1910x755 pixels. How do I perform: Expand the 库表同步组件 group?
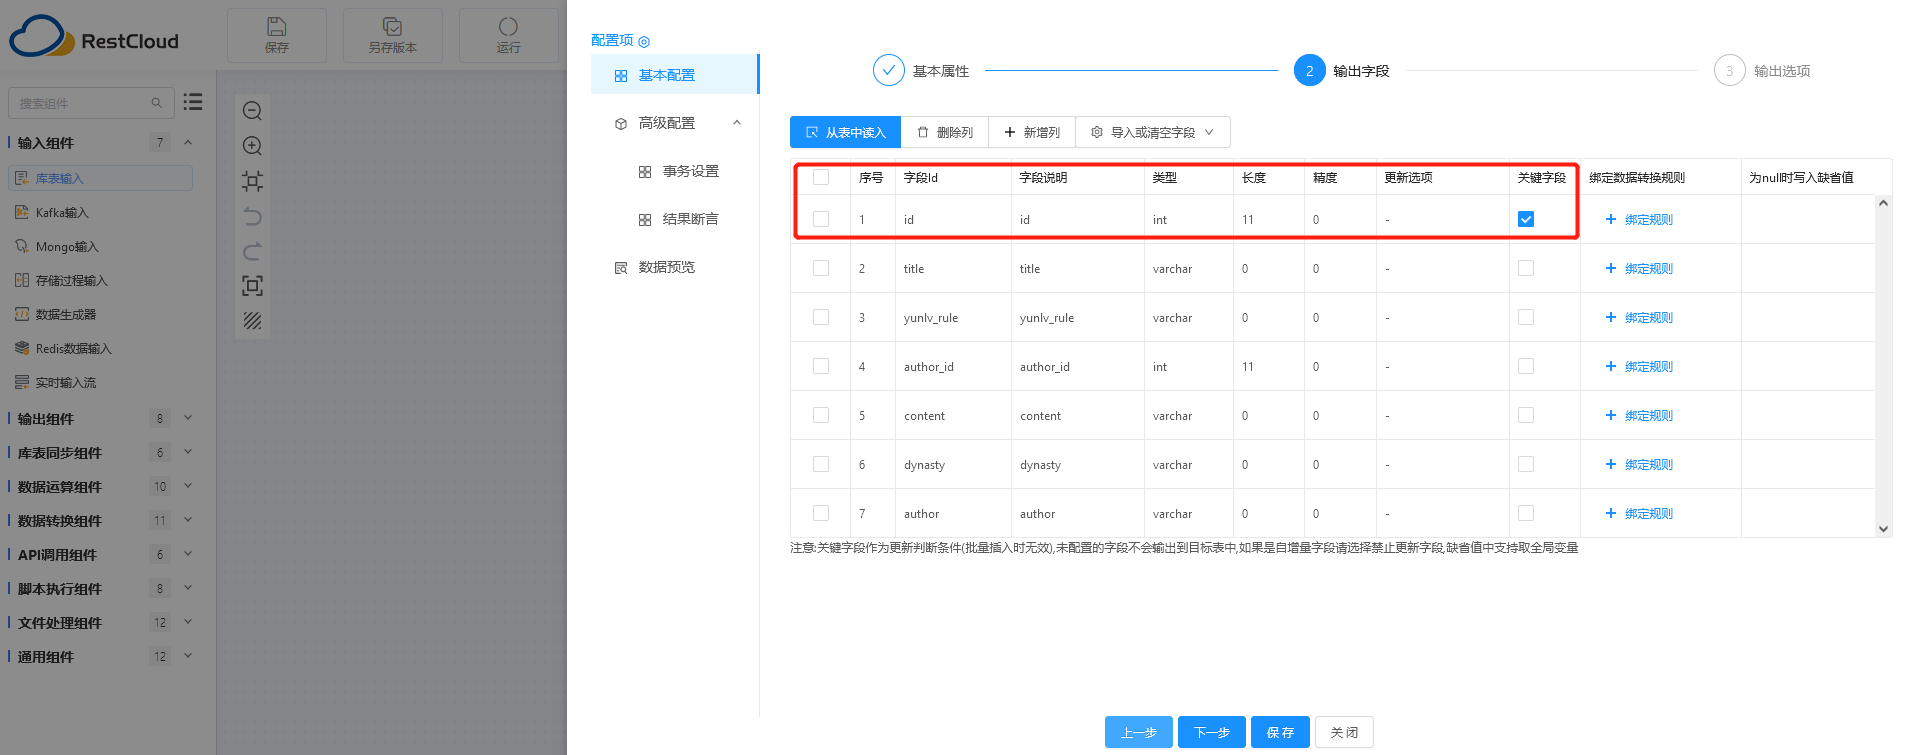tap(188, 452)
